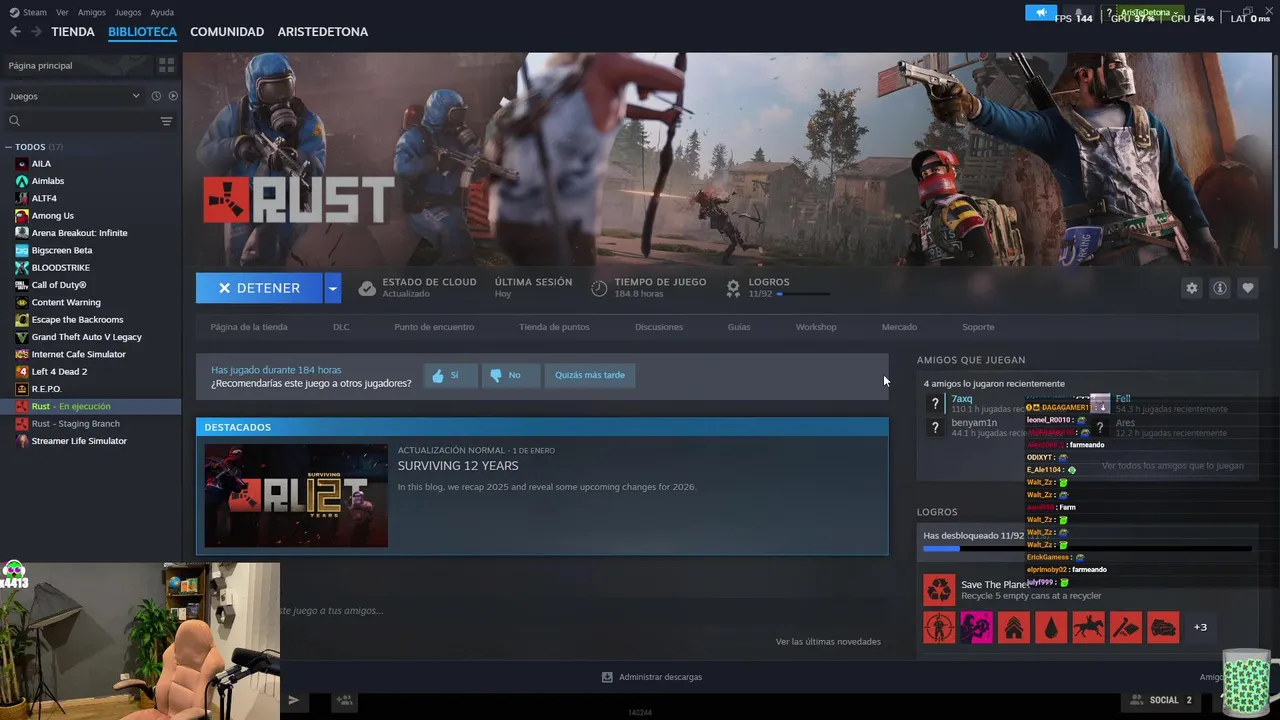Click the horse rider achievement icon
This screenshot has height=720, width=1280.
tap(1088, 627)
